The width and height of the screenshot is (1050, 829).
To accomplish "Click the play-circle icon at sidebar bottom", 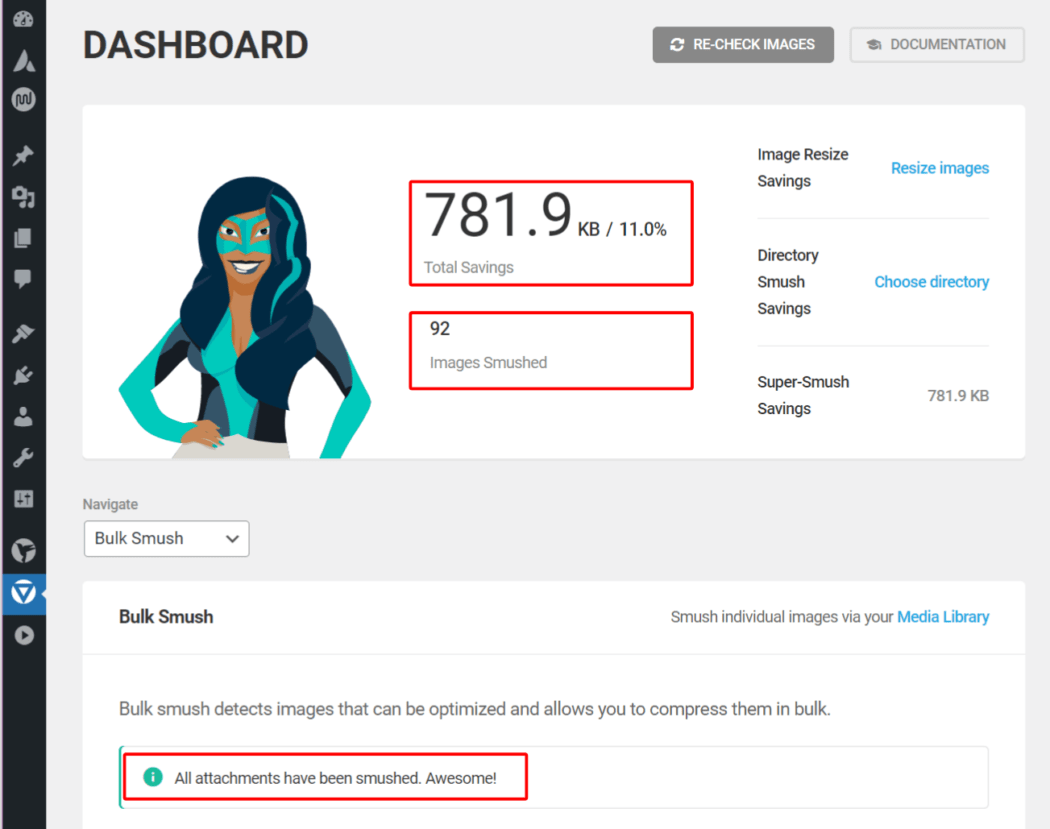I will 23,635.
